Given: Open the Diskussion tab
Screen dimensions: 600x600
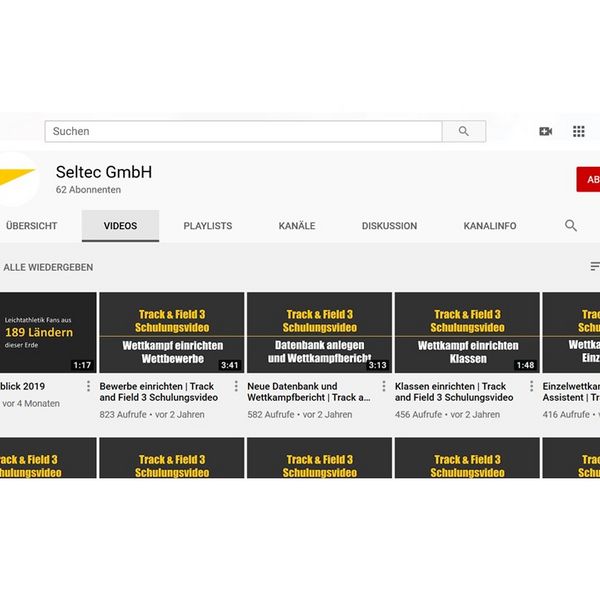Looking at the screenshot, I should pos(389,226).
